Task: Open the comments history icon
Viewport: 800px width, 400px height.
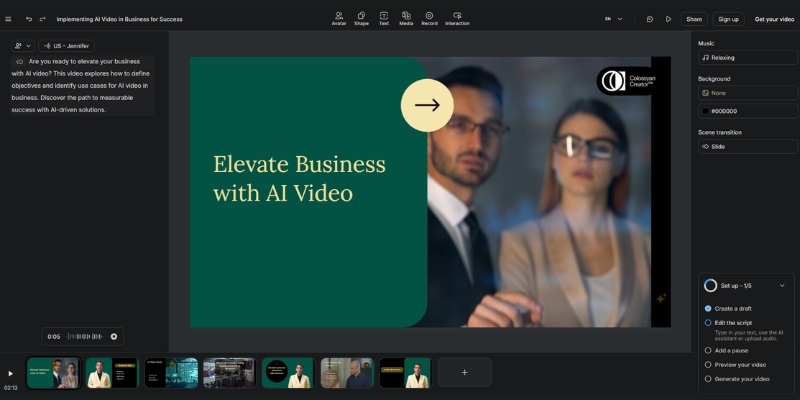Action: coord(649,19)
